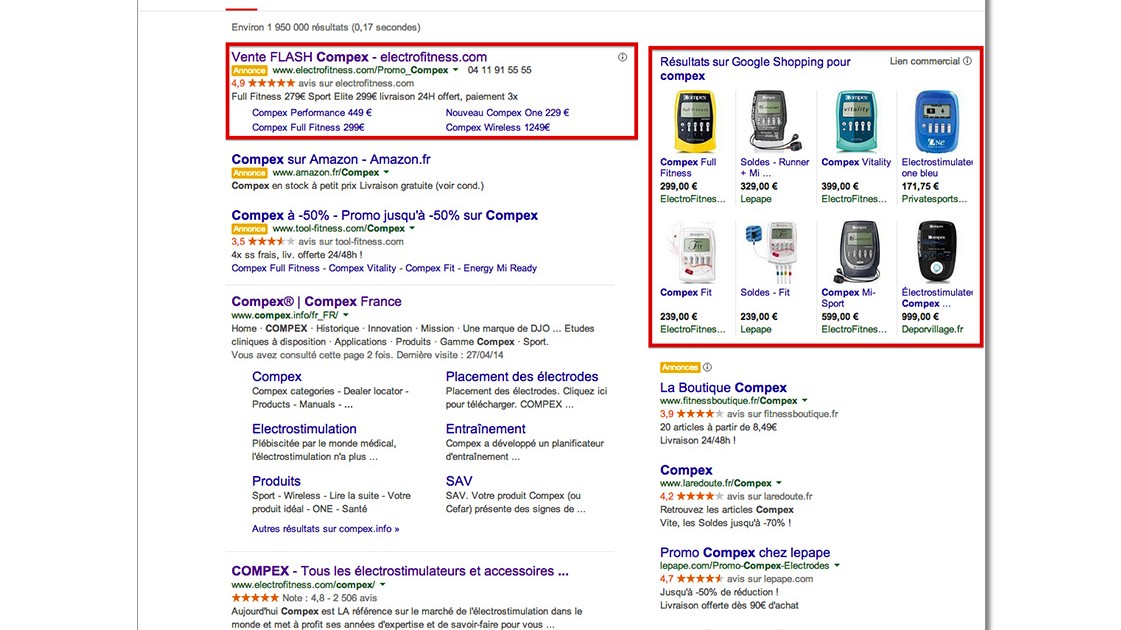
Task: Open Produits sitelink
Action: 276,481
